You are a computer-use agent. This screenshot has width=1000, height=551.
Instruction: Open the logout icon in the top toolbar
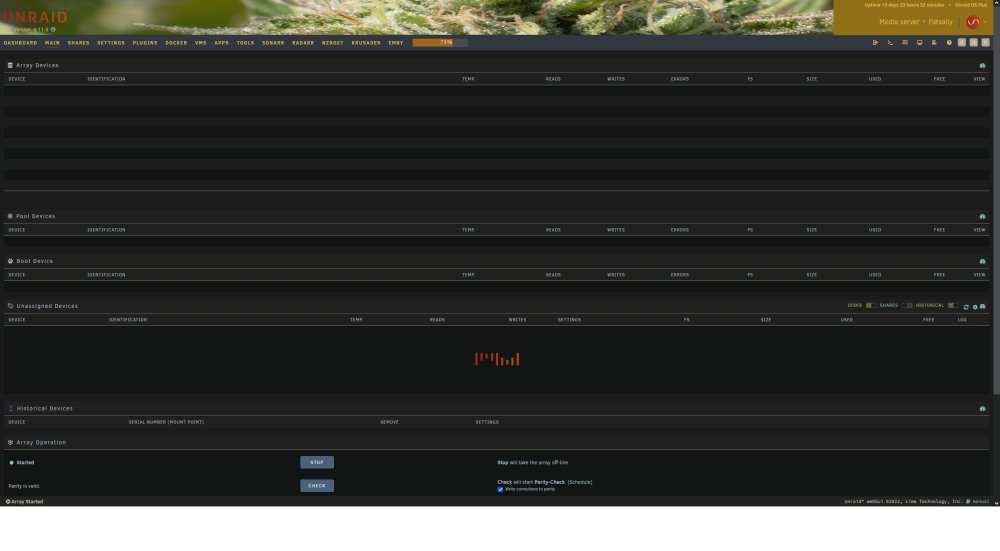click(875, 43)
